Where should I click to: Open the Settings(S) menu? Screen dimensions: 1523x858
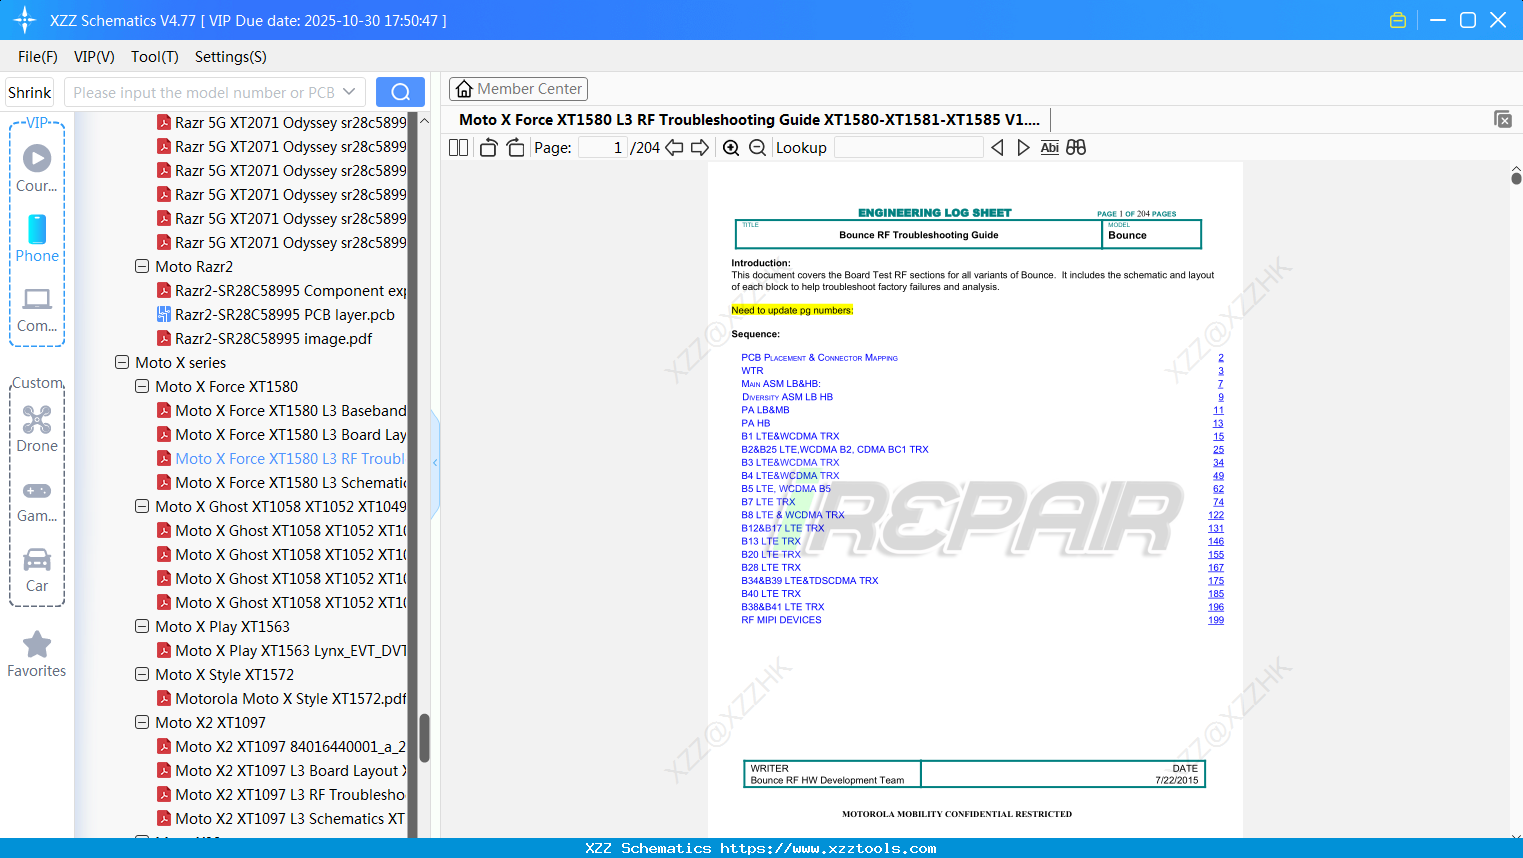pos(229,57)
